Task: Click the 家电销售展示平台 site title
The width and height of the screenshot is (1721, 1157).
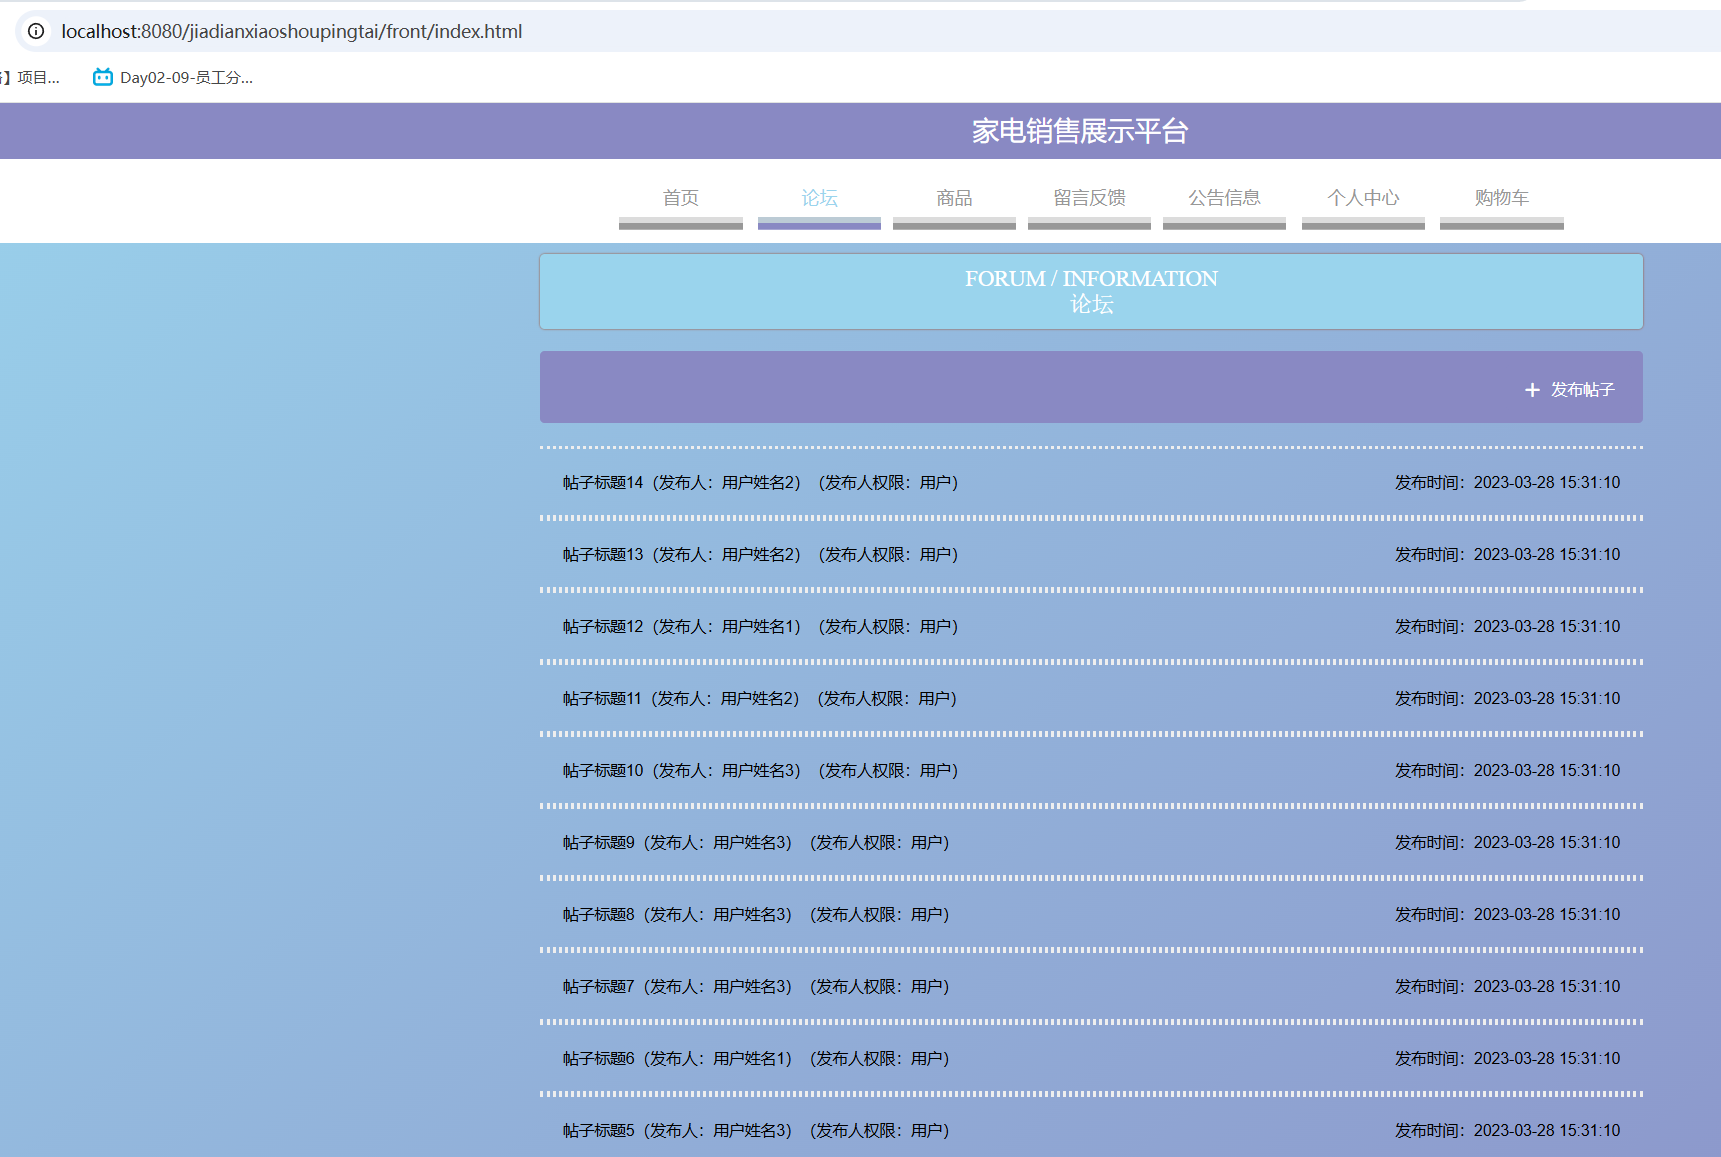Action: coord(1080,131)
